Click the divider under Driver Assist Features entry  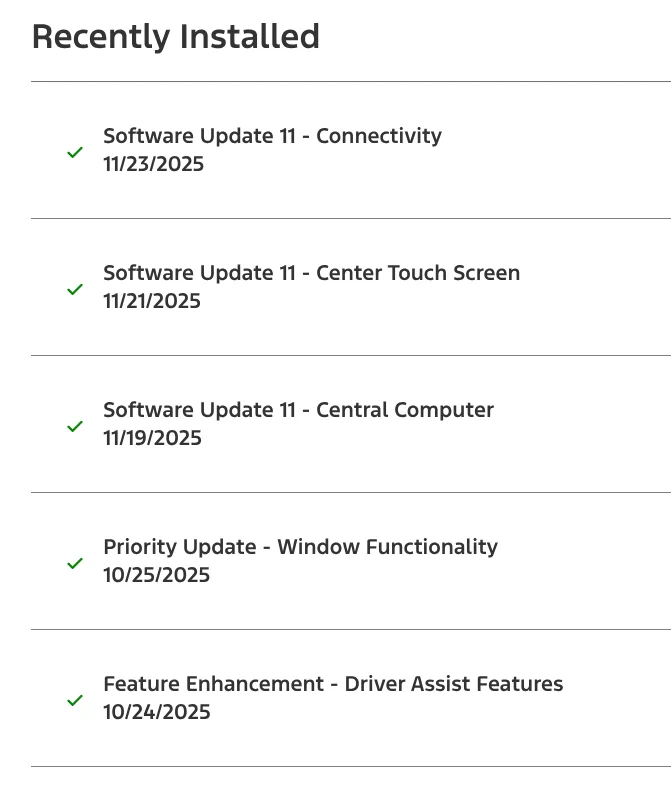pyautogui.click(x=350, y=767)
